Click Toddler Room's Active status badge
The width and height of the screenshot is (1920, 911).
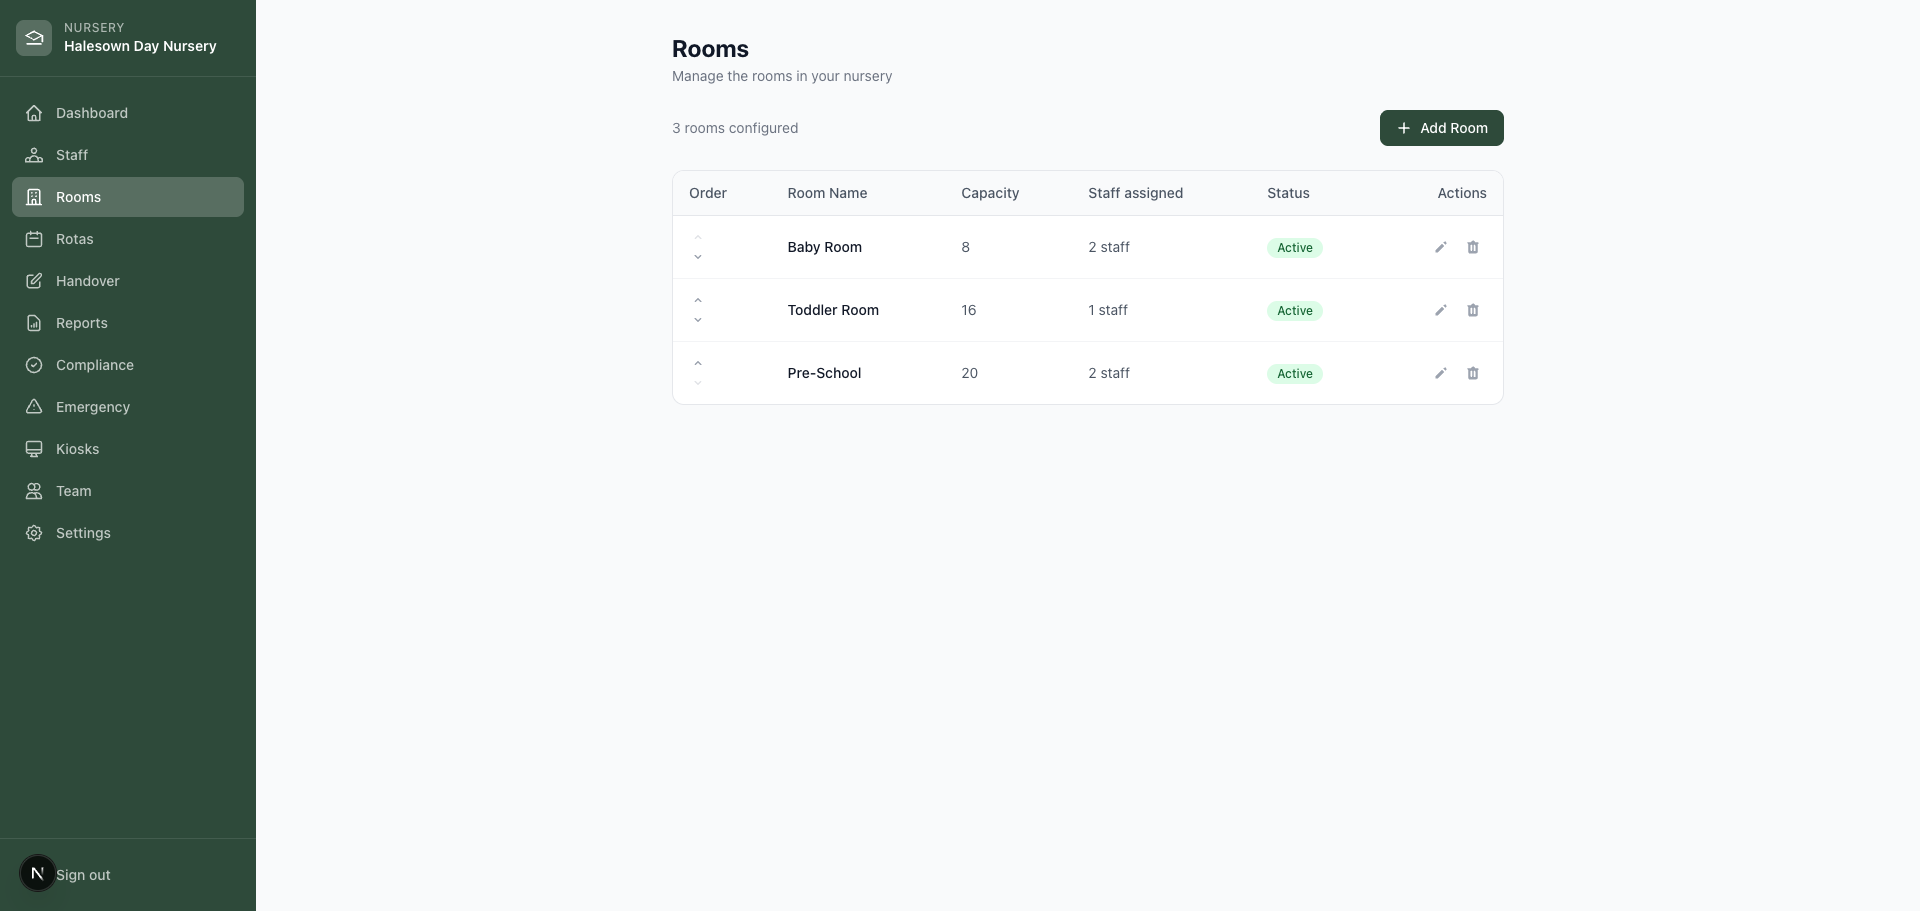point(1294,311)
